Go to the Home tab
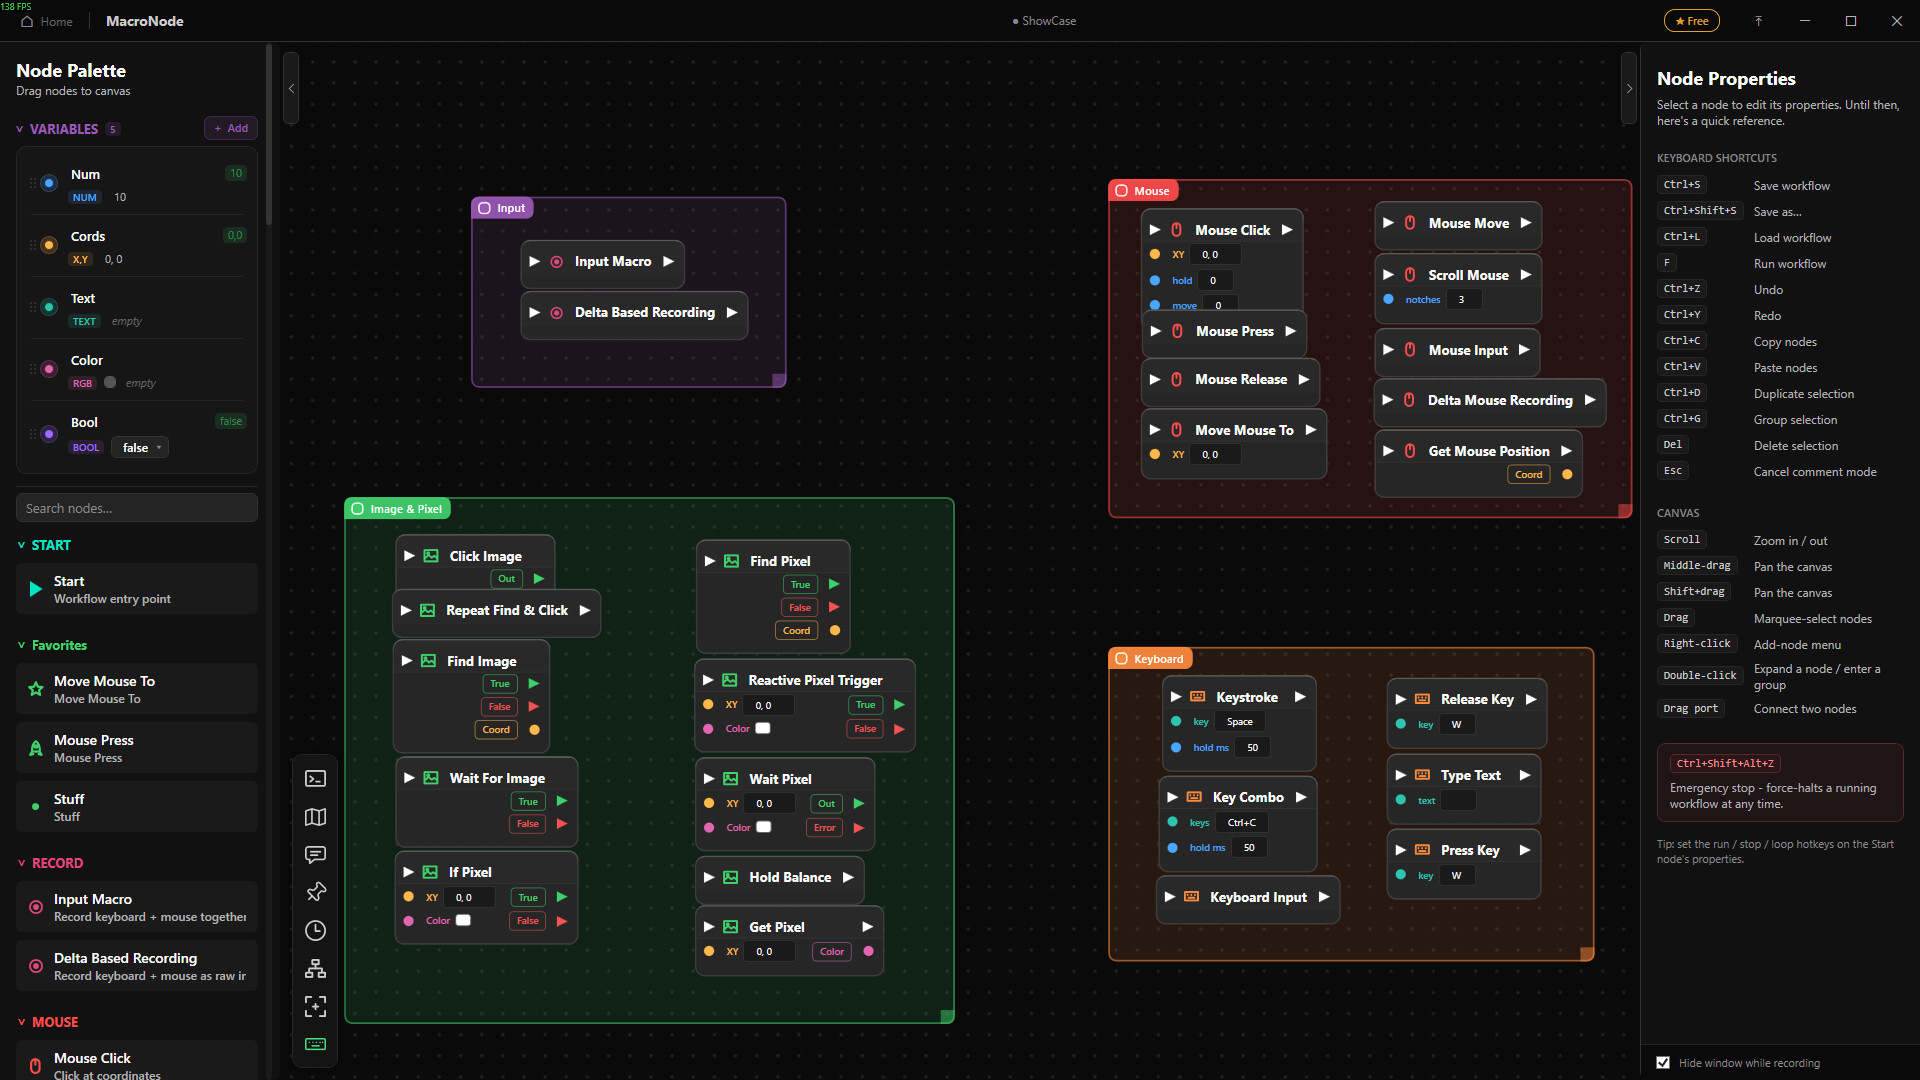This screenshot has width=1920, height=1080. click(x=47, y=21)
